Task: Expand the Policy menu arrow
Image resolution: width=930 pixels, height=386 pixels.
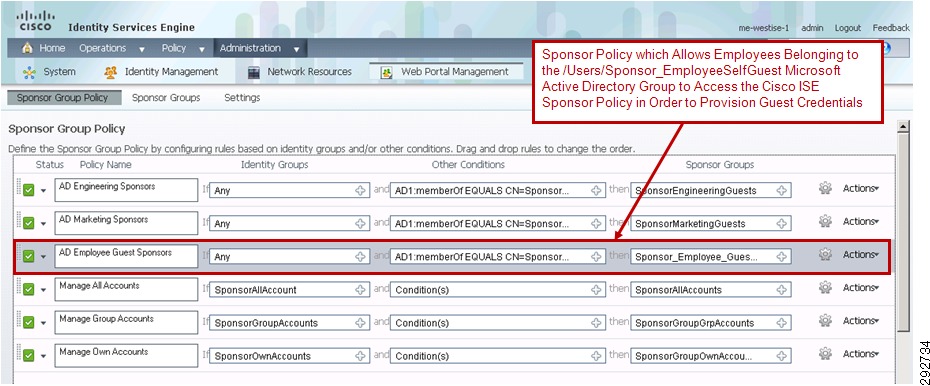Action: click(x=202, y=49)
